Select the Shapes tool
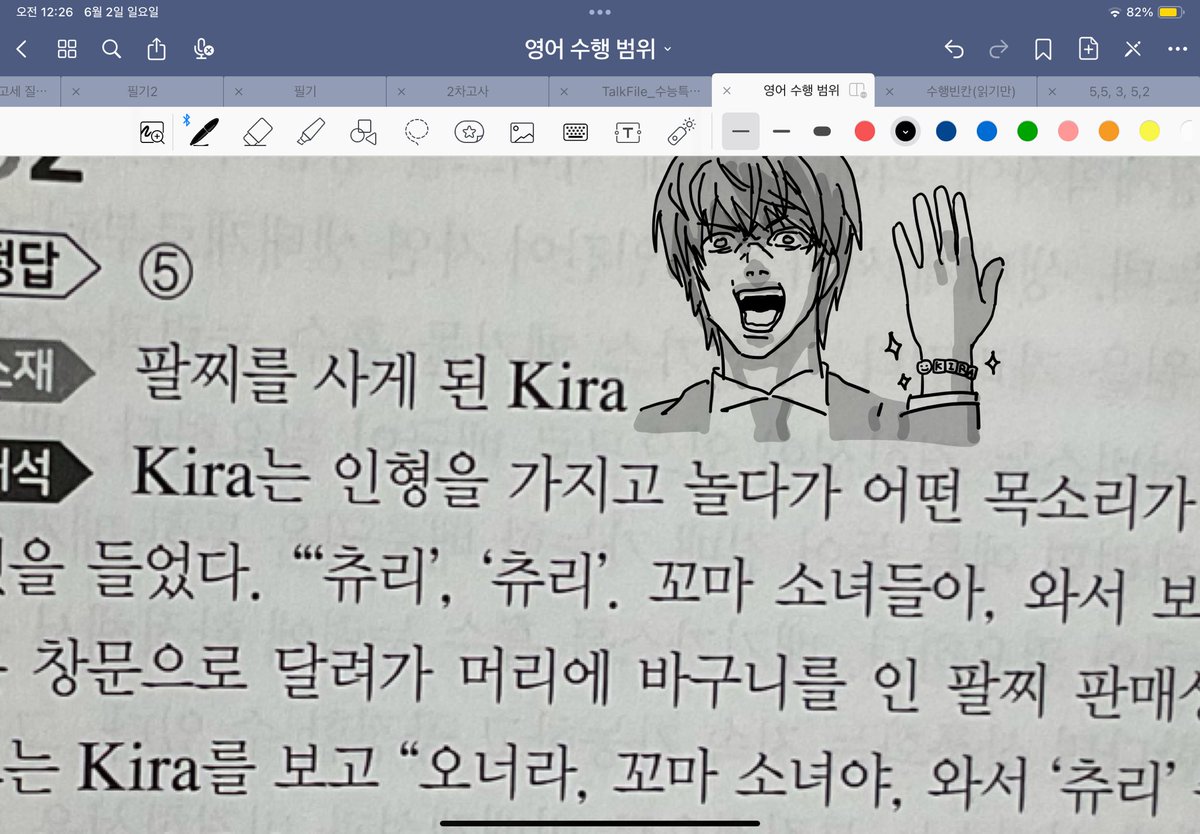Image resolution: width=1200 pixels, height=834 pixels. (363, 132)
